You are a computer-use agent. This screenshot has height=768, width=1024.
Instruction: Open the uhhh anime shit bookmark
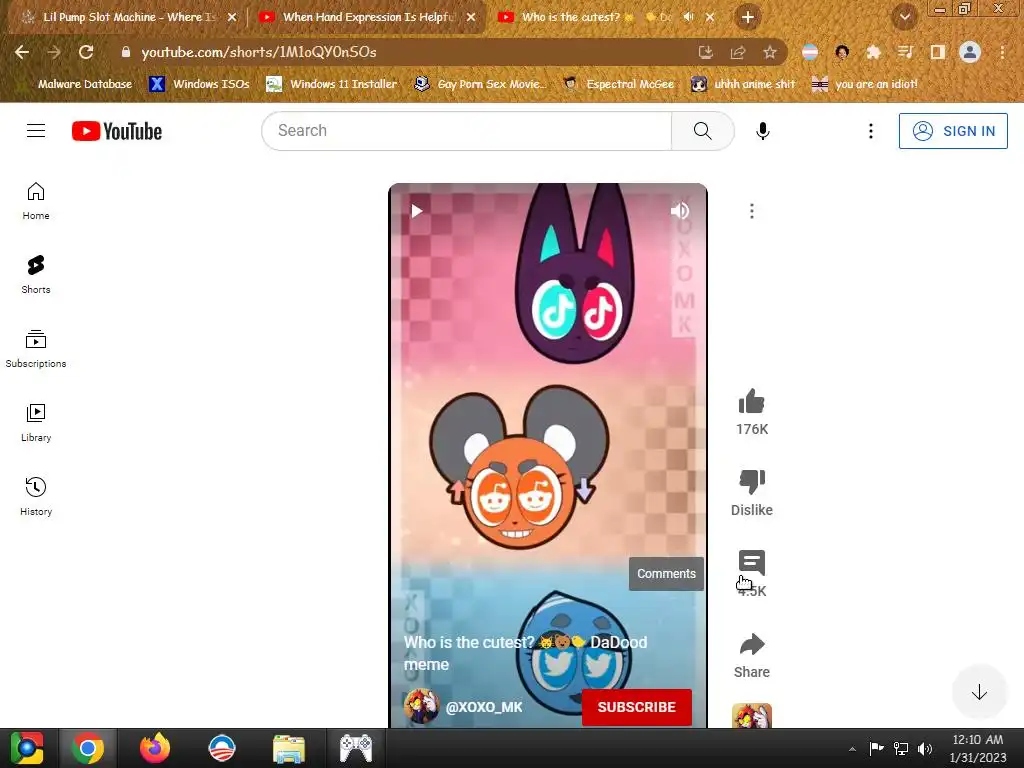(743, 84)
